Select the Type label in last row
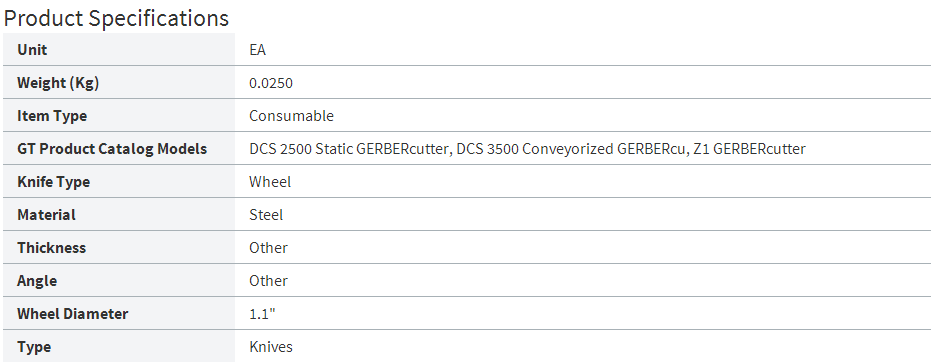 point(33,347)
